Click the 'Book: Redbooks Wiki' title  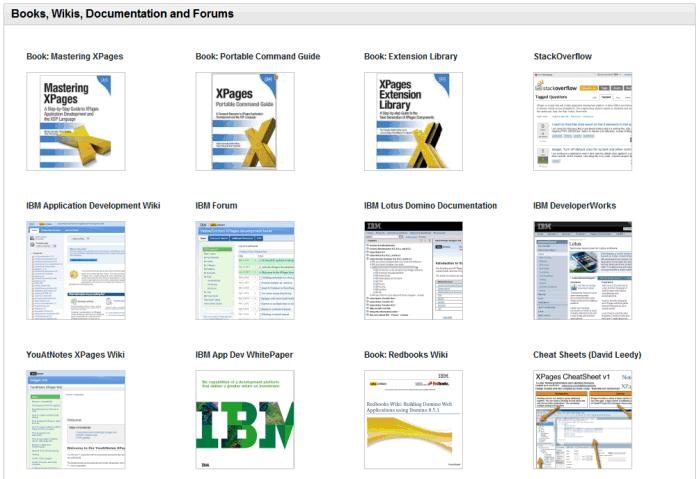[406, 355]
